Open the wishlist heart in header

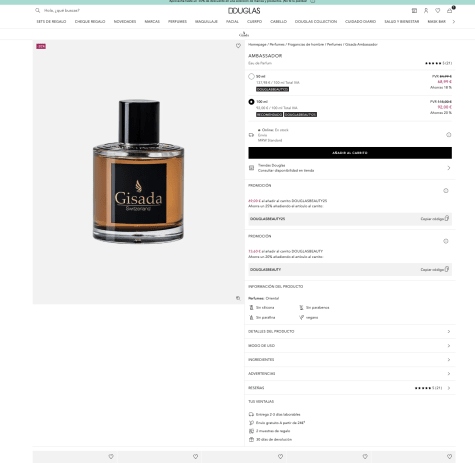[x=438, y=11]
